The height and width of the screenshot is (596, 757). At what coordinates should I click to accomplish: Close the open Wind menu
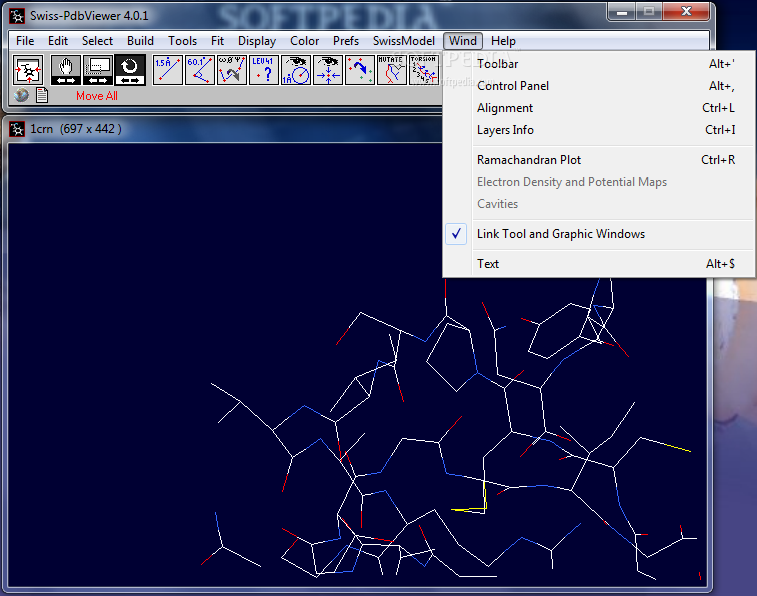coord(463,41)
